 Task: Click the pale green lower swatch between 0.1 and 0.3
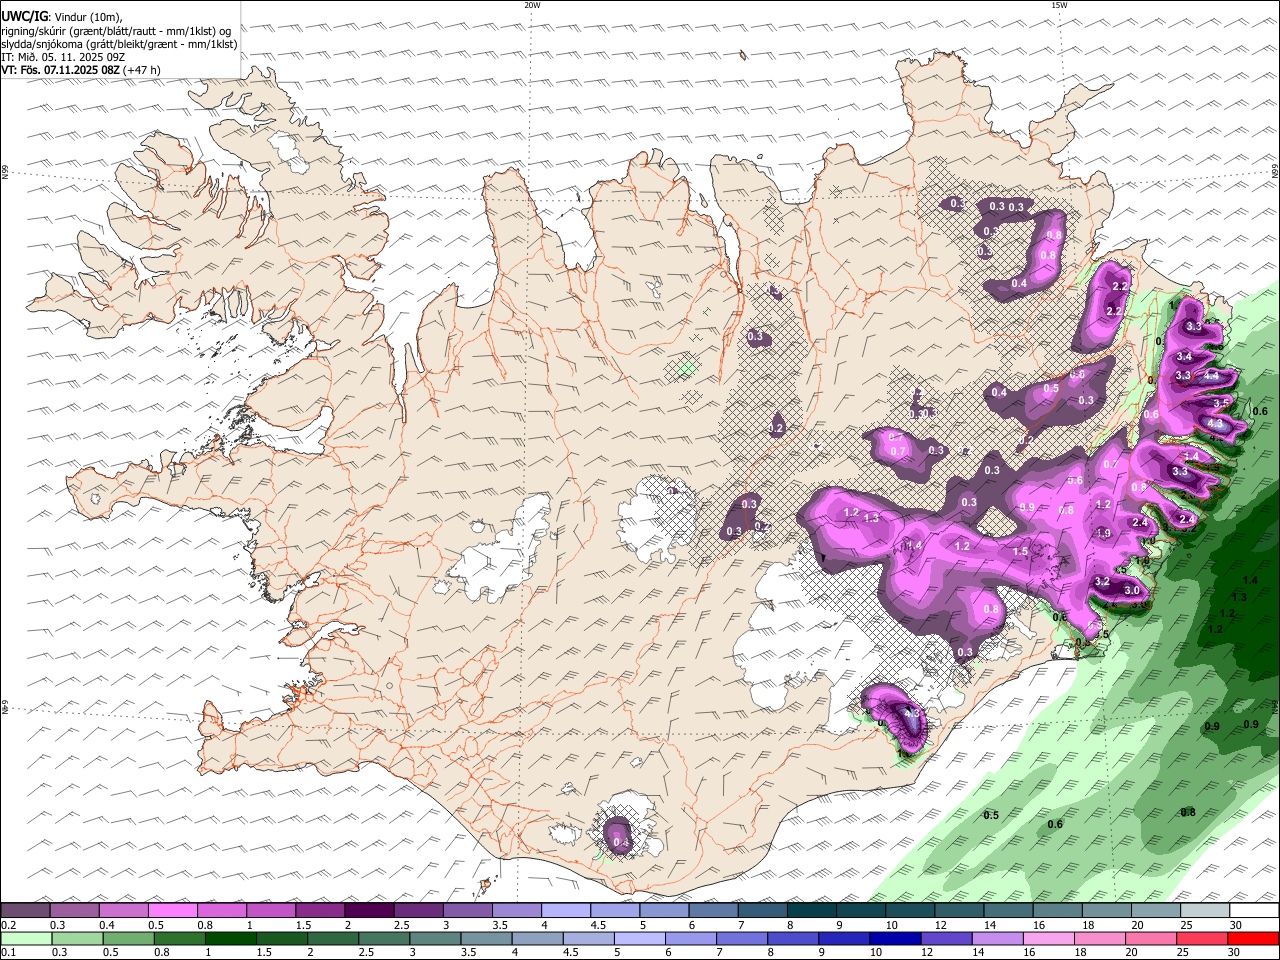tap(26, 939)
